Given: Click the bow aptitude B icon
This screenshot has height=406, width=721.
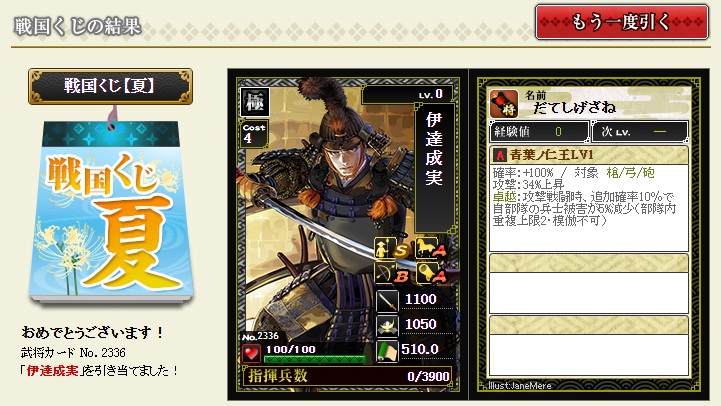Looking at the screenshot, I should pos(391,273).
